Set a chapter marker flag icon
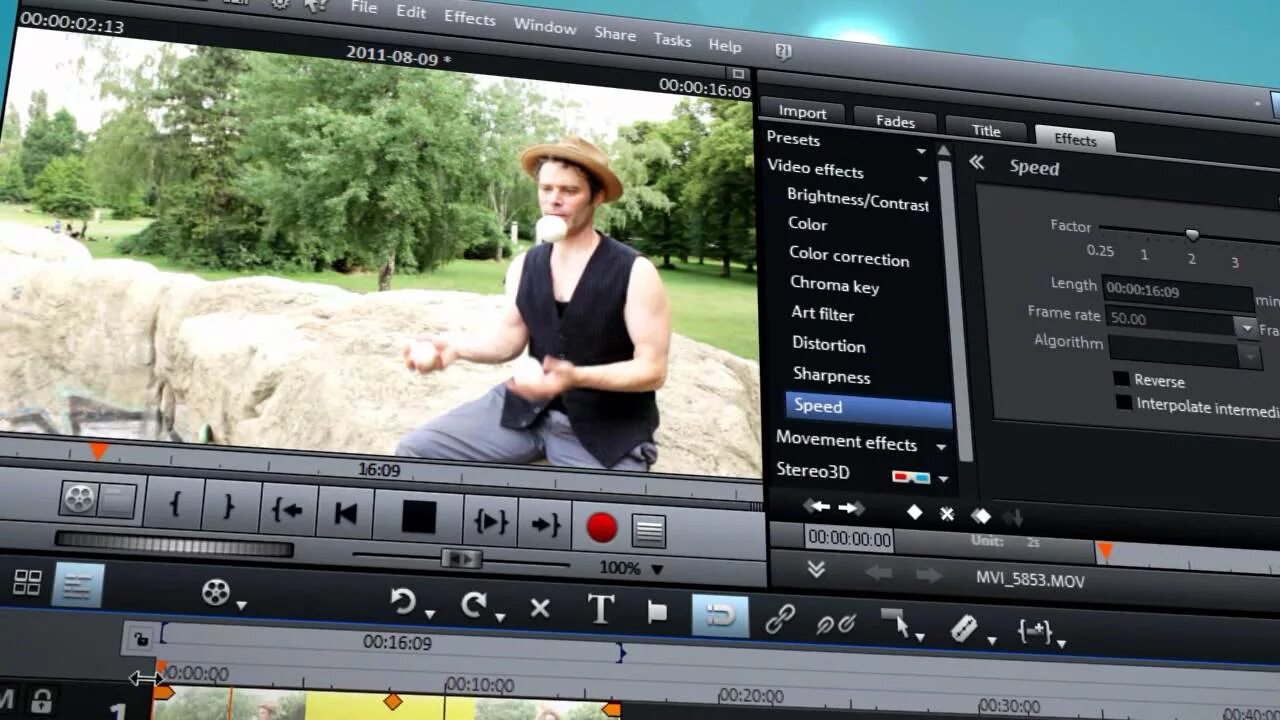Image resolution: width=1280 pixels, height=720 pixels. coord(657,613)
